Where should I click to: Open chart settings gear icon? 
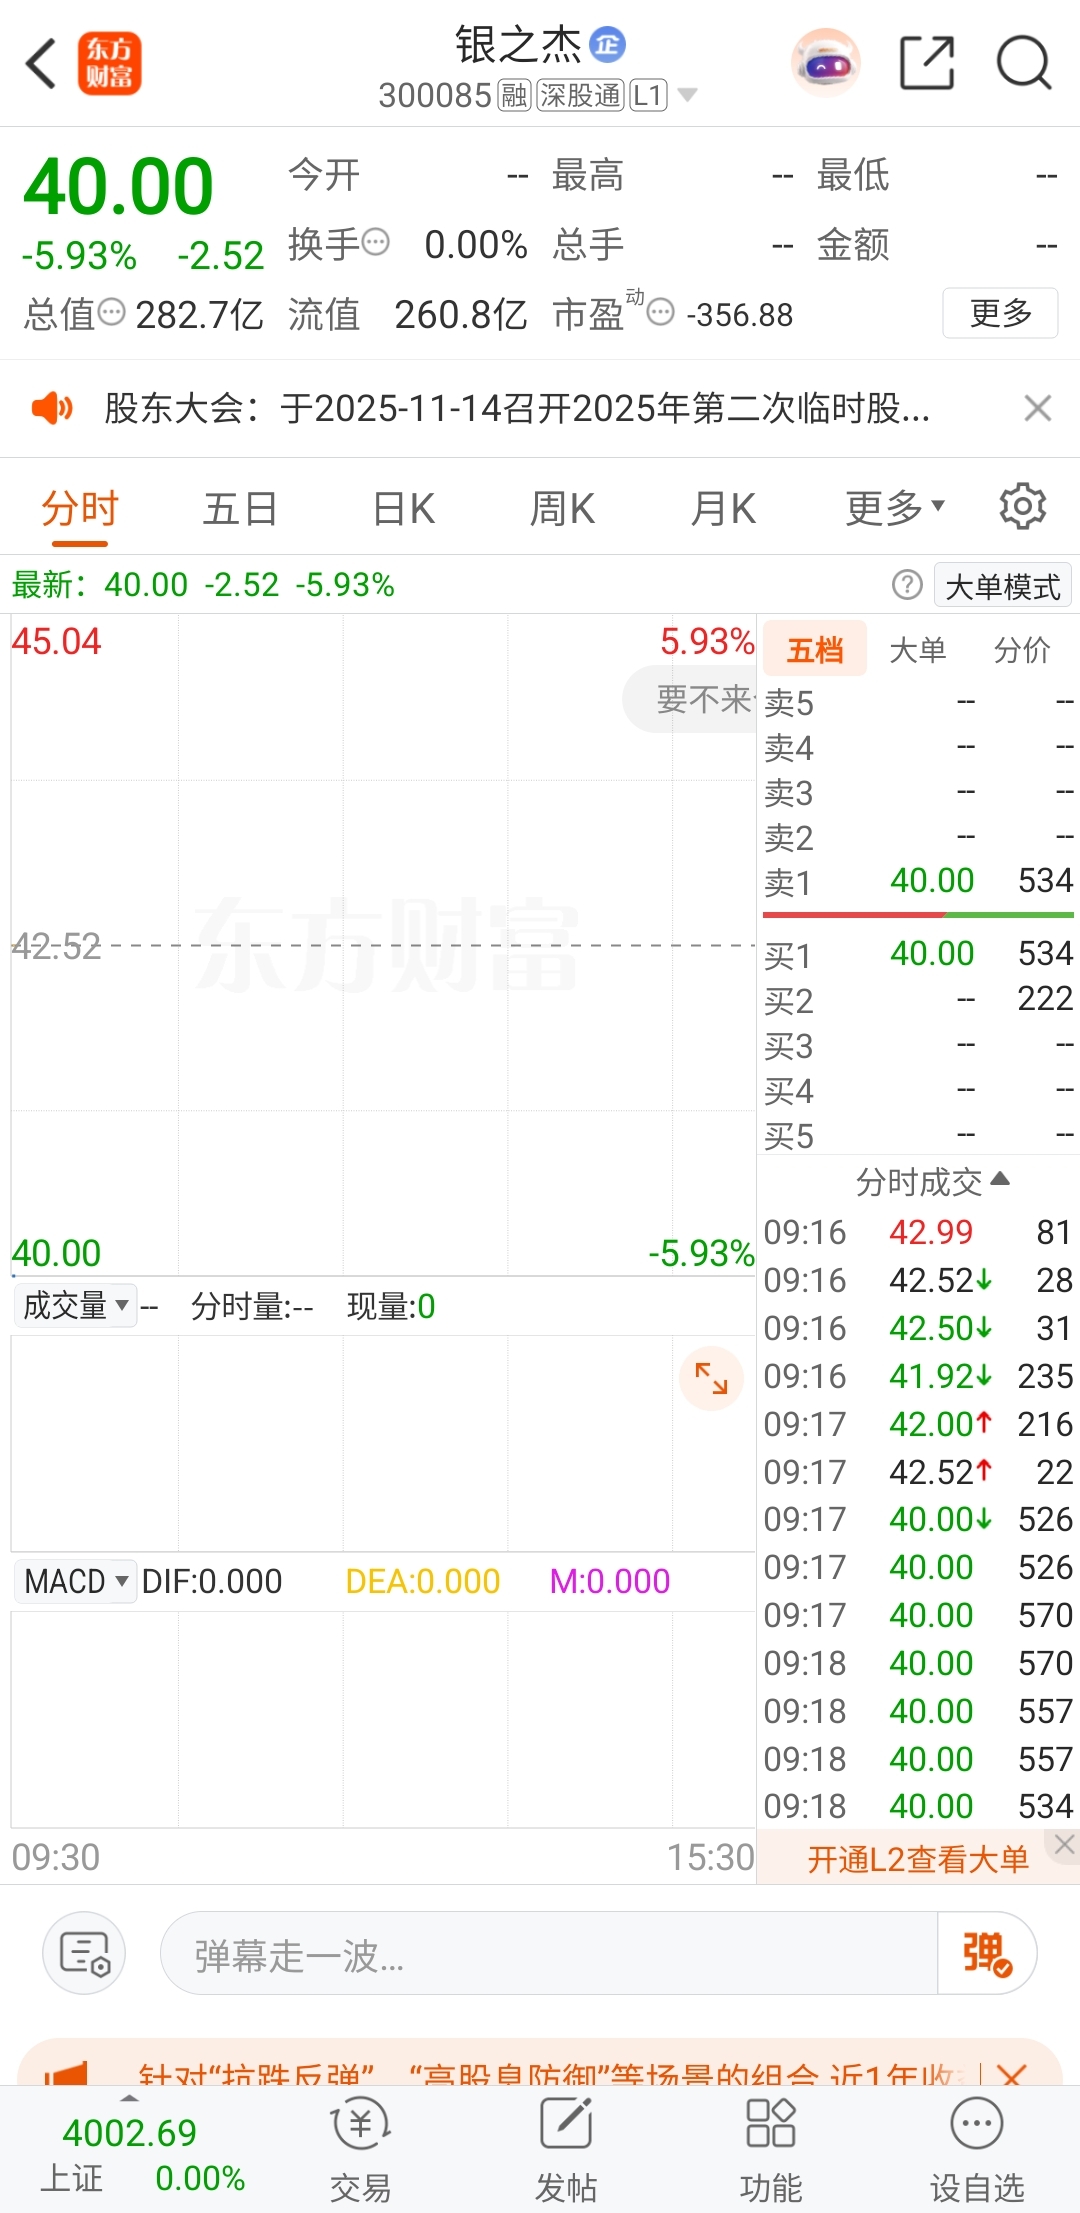click(1023, 507)
